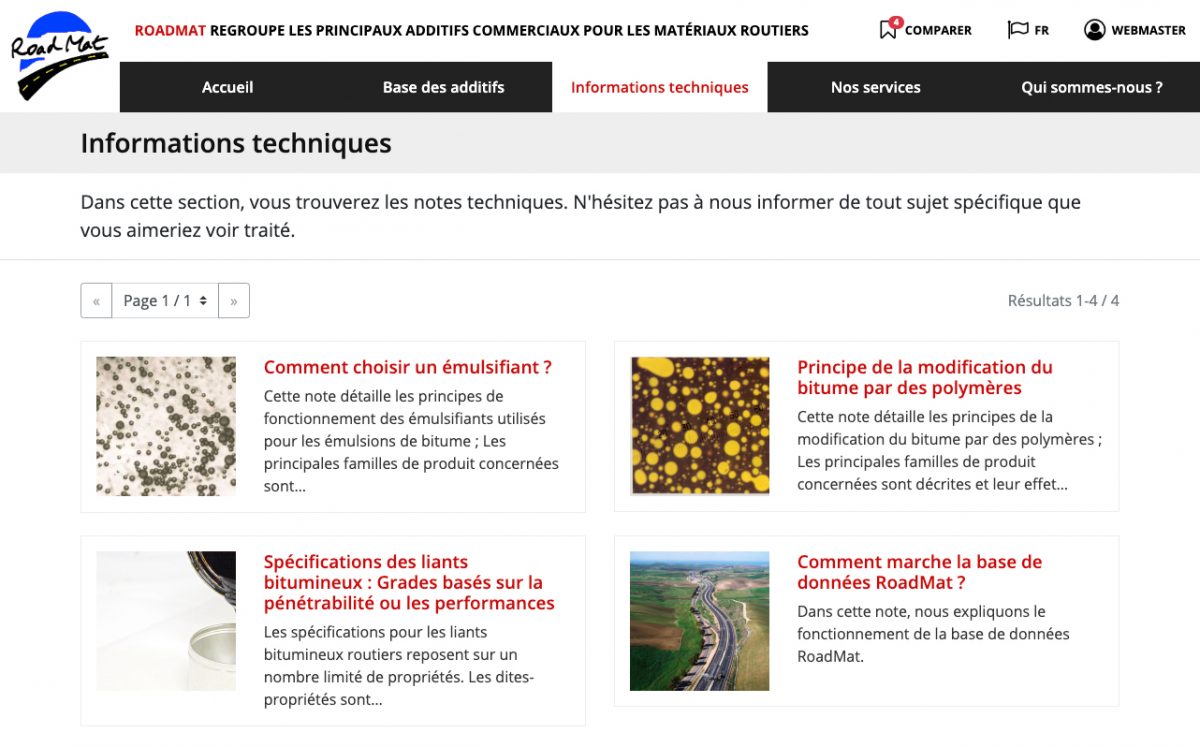Go to Qui sommes-nous ? page
1200x747 pixels.
tap(1091, 87)
